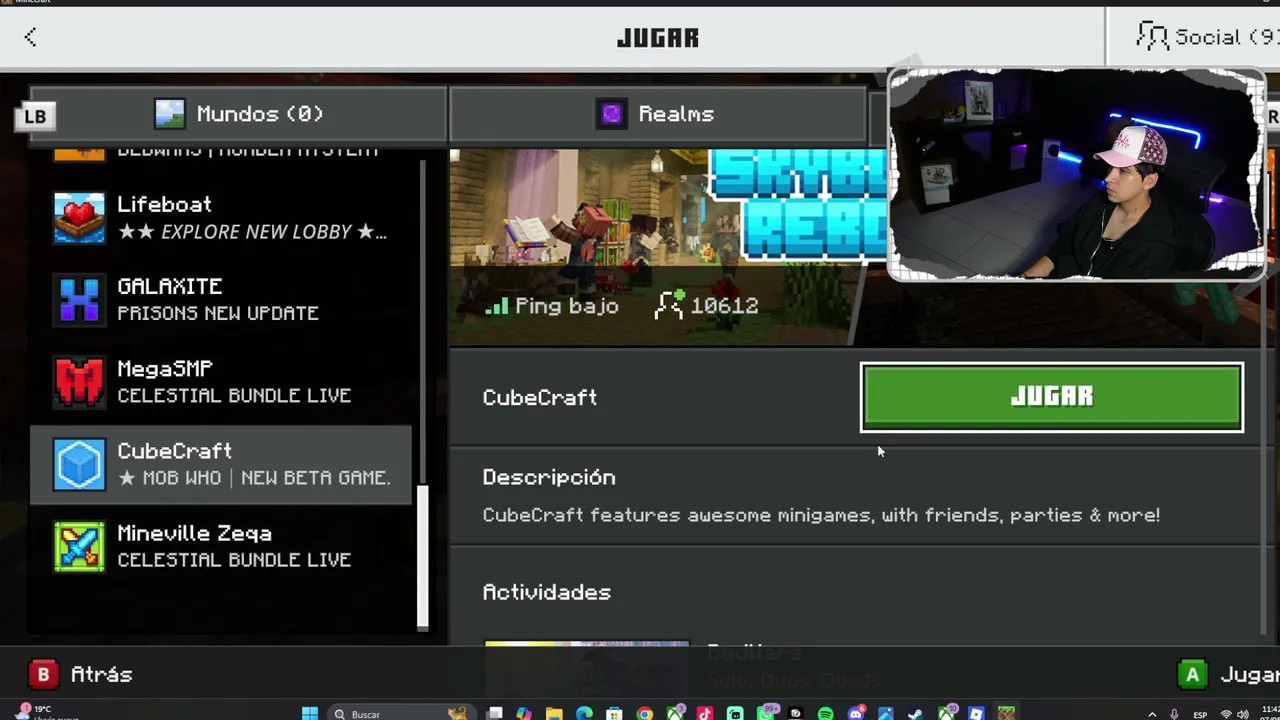Select the Mineville Zeqa server entry

220,546
